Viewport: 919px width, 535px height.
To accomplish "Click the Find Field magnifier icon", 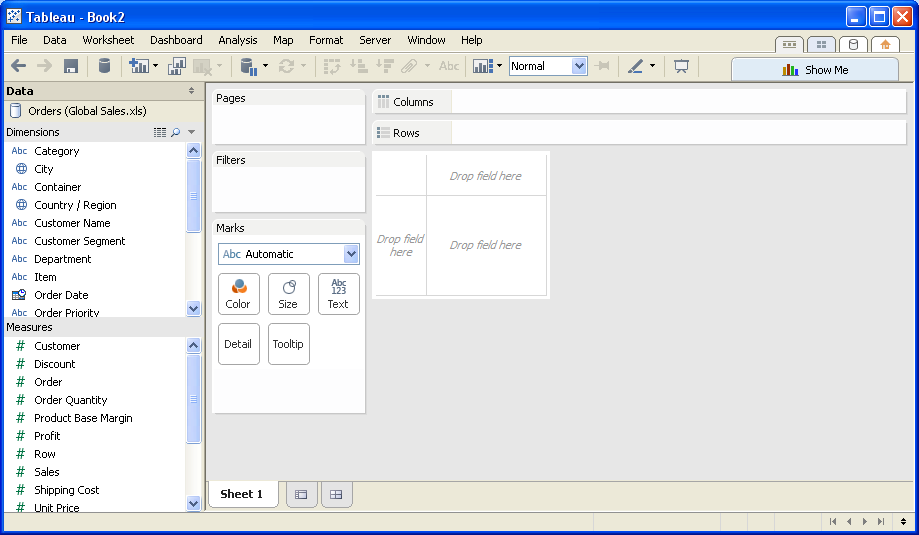I will (x=175, y=132).
